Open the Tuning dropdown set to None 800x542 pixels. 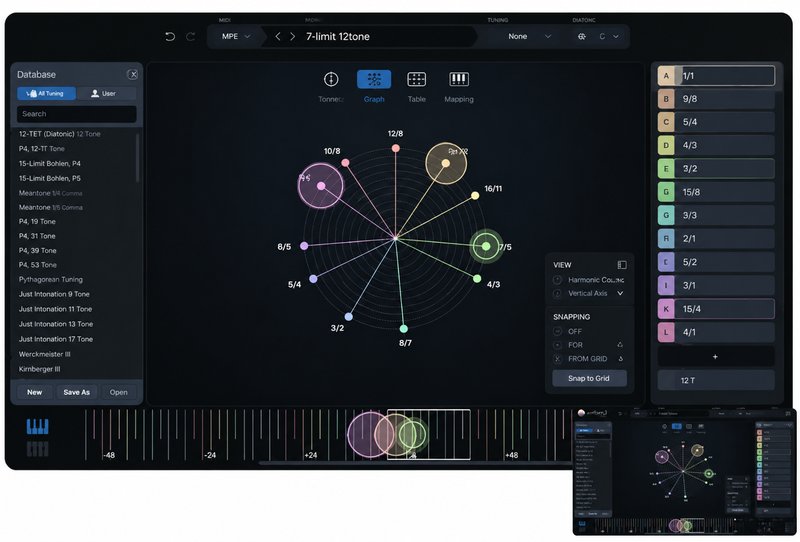tap(529, 36)
